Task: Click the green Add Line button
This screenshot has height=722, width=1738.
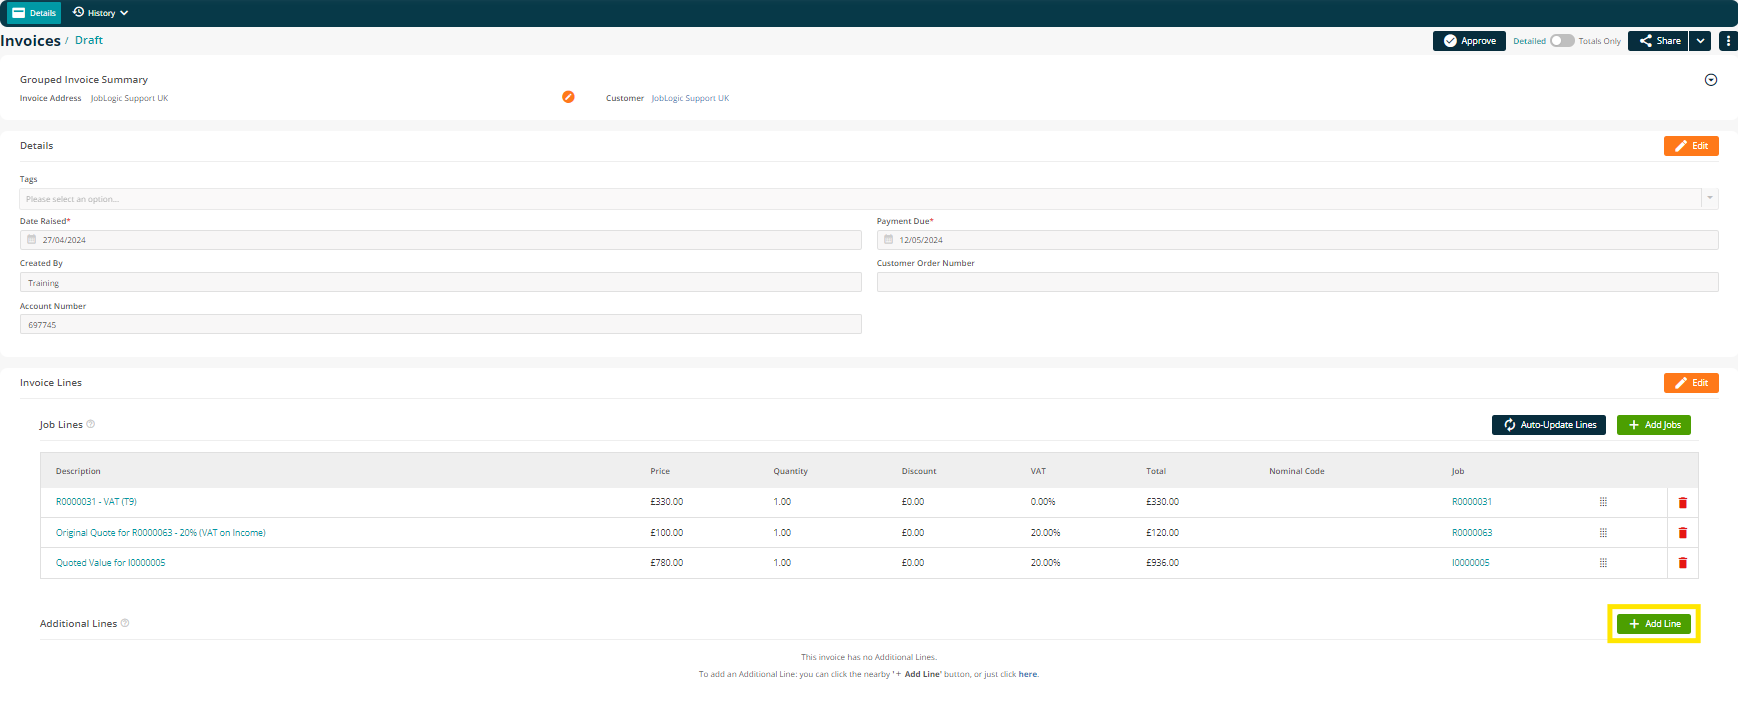Action: coord(1654,624)
